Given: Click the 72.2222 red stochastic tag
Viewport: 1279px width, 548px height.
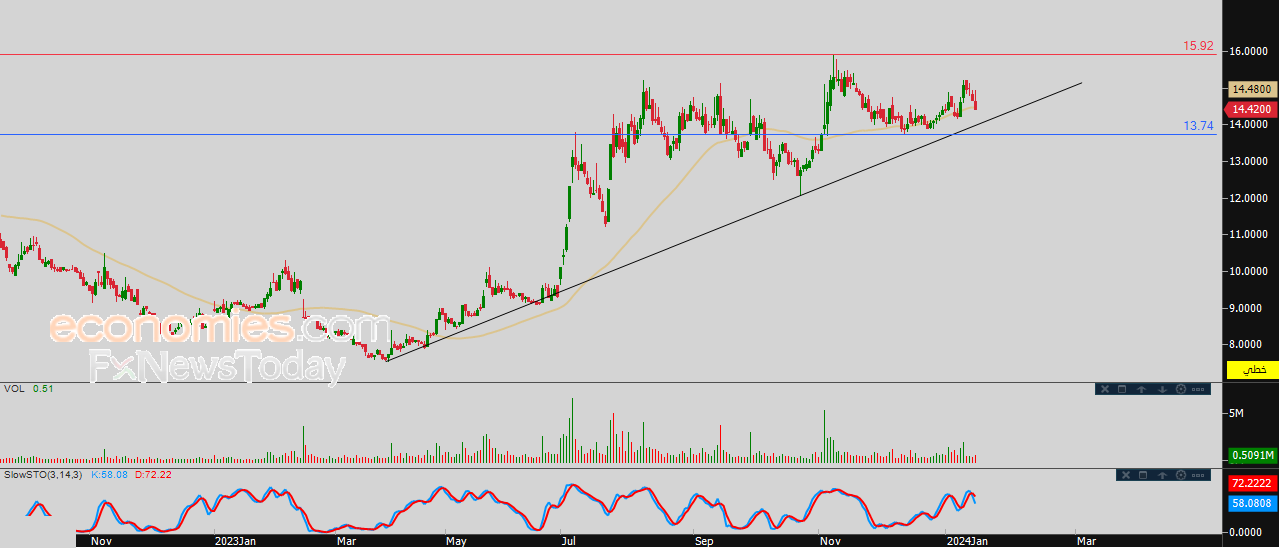Looking at the screenshot, I should tap(1252, 483).
